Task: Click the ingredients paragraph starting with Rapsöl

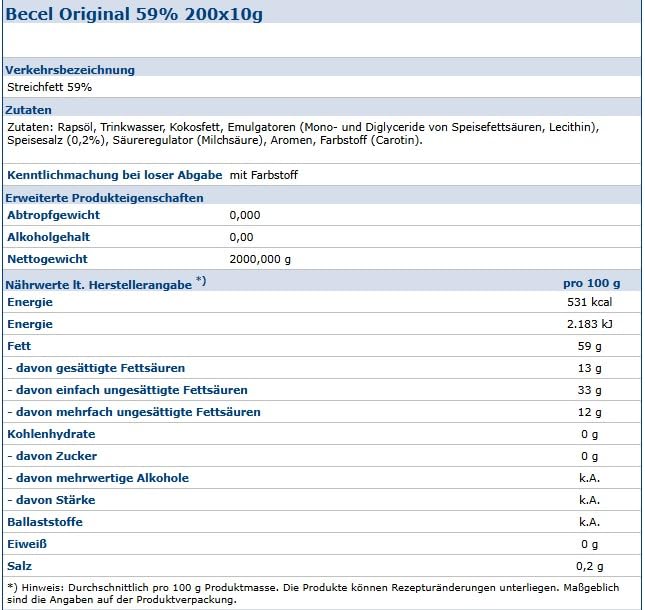Action: pyautogui.click(x=303, y=133)
